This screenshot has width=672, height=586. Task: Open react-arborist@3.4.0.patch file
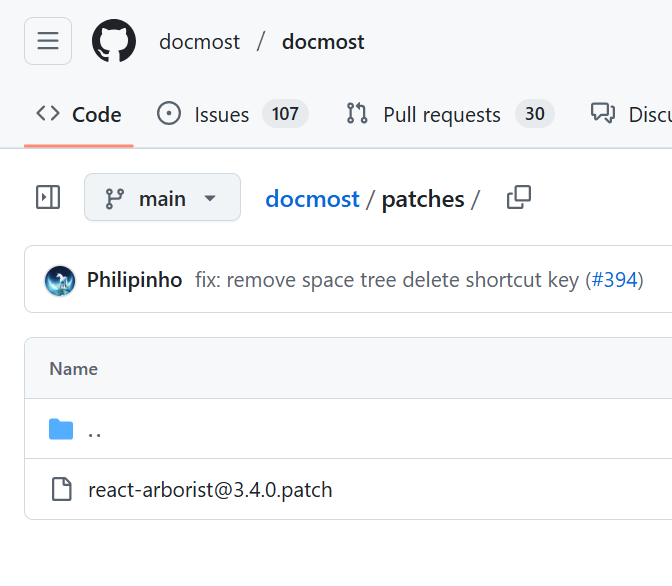(x=210, y=490)
